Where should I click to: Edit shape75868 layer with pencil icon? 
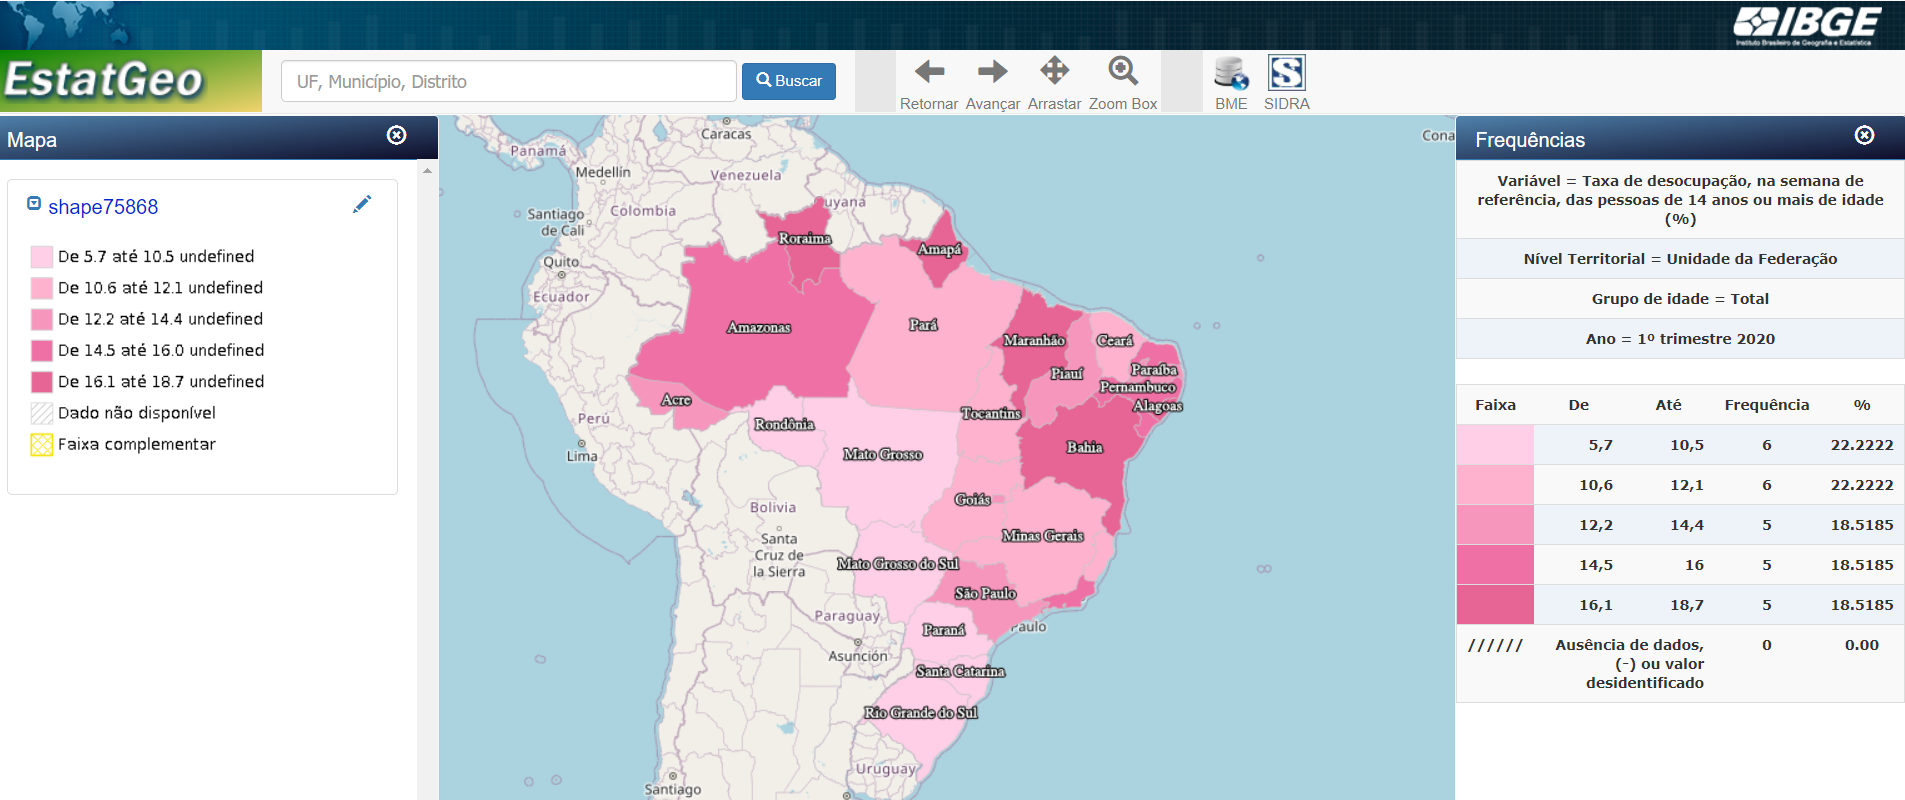[x=362, y=204]
